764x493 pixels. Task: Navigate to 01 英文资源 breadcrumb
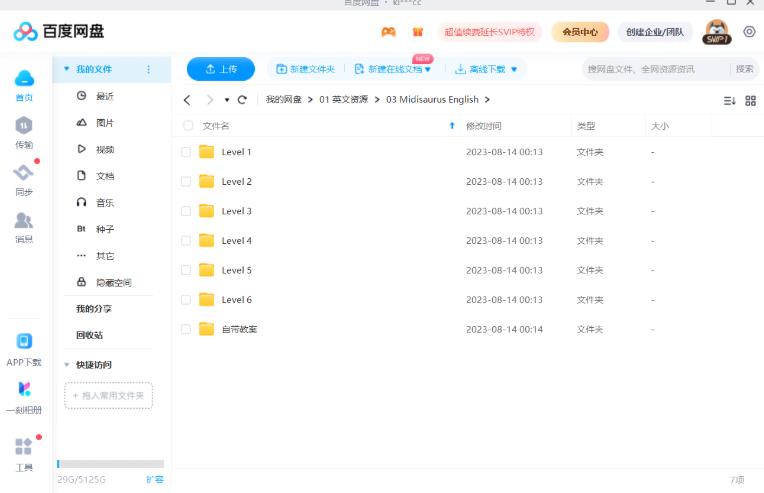tap(344, 99)
